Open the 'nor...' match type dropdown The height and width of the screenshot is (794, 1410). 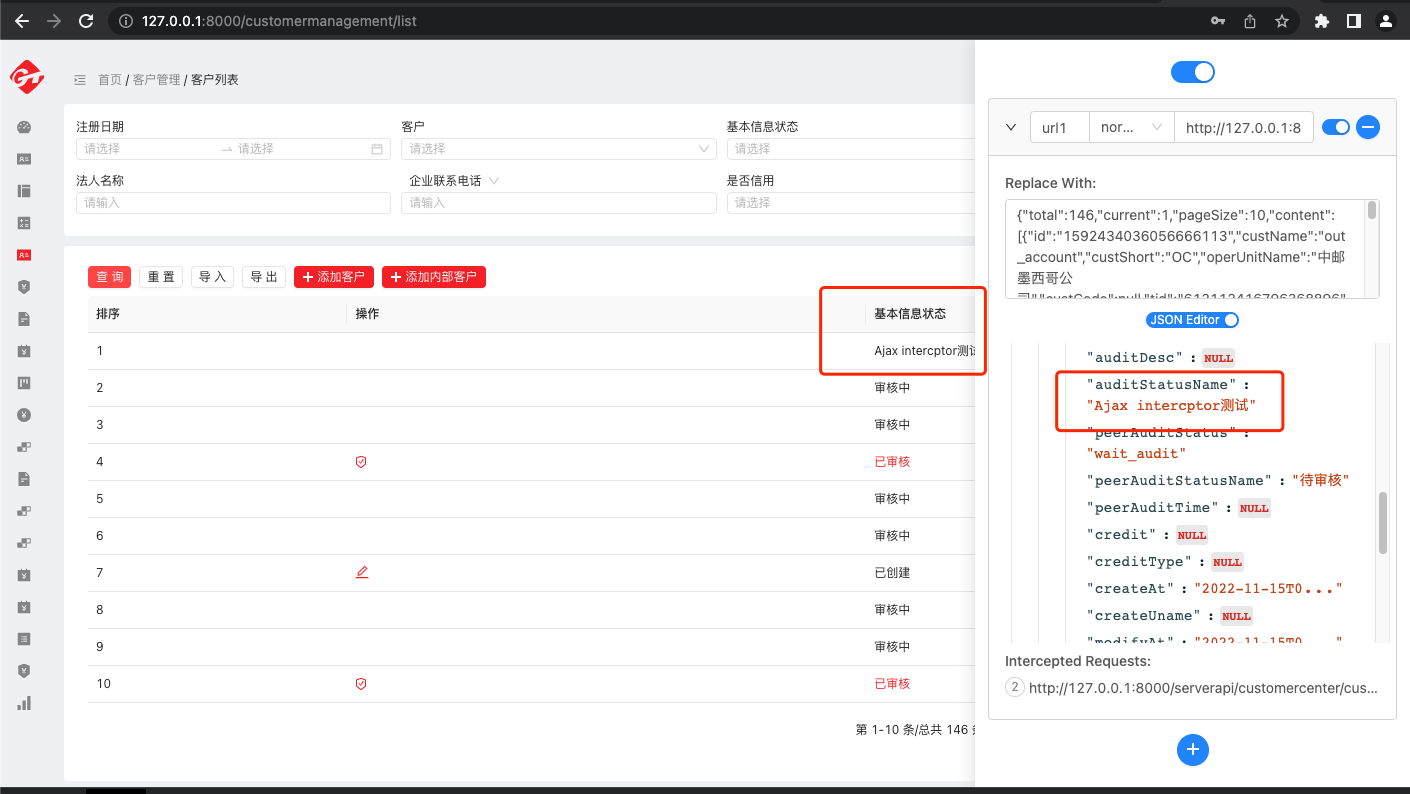click(1131, 127)
